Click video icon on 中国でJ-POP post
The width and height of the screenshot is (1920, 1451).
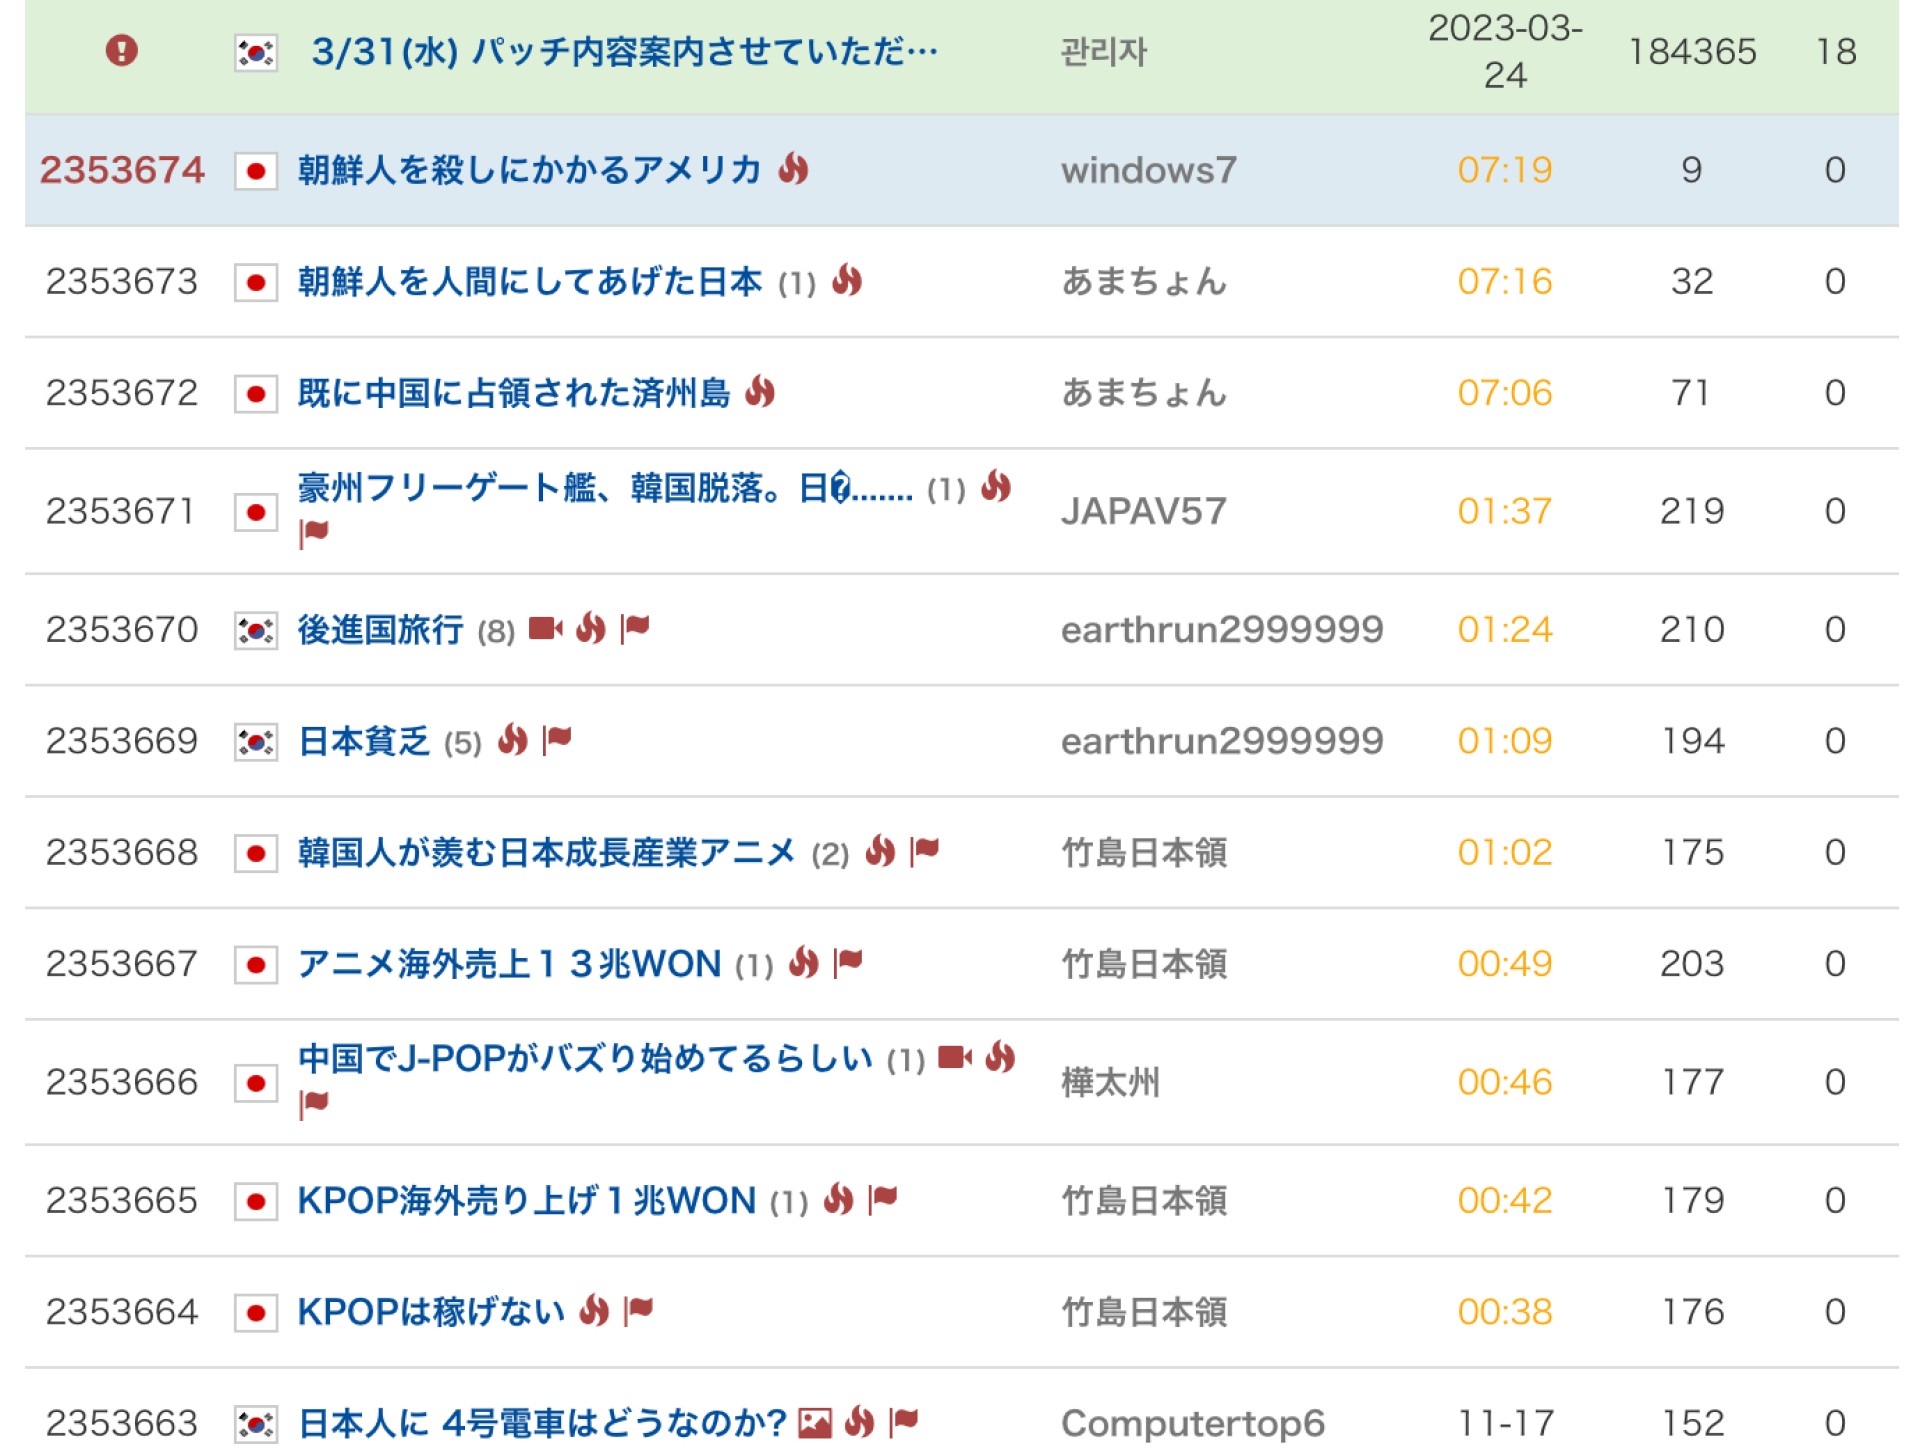(955, 1058)
